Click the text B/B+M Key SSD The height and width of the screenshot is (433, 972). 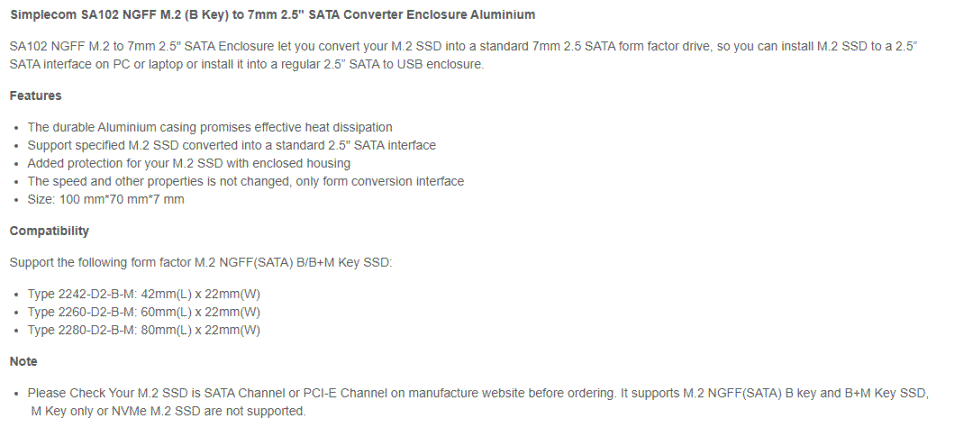pyautogui.click(x=345, y=263)
